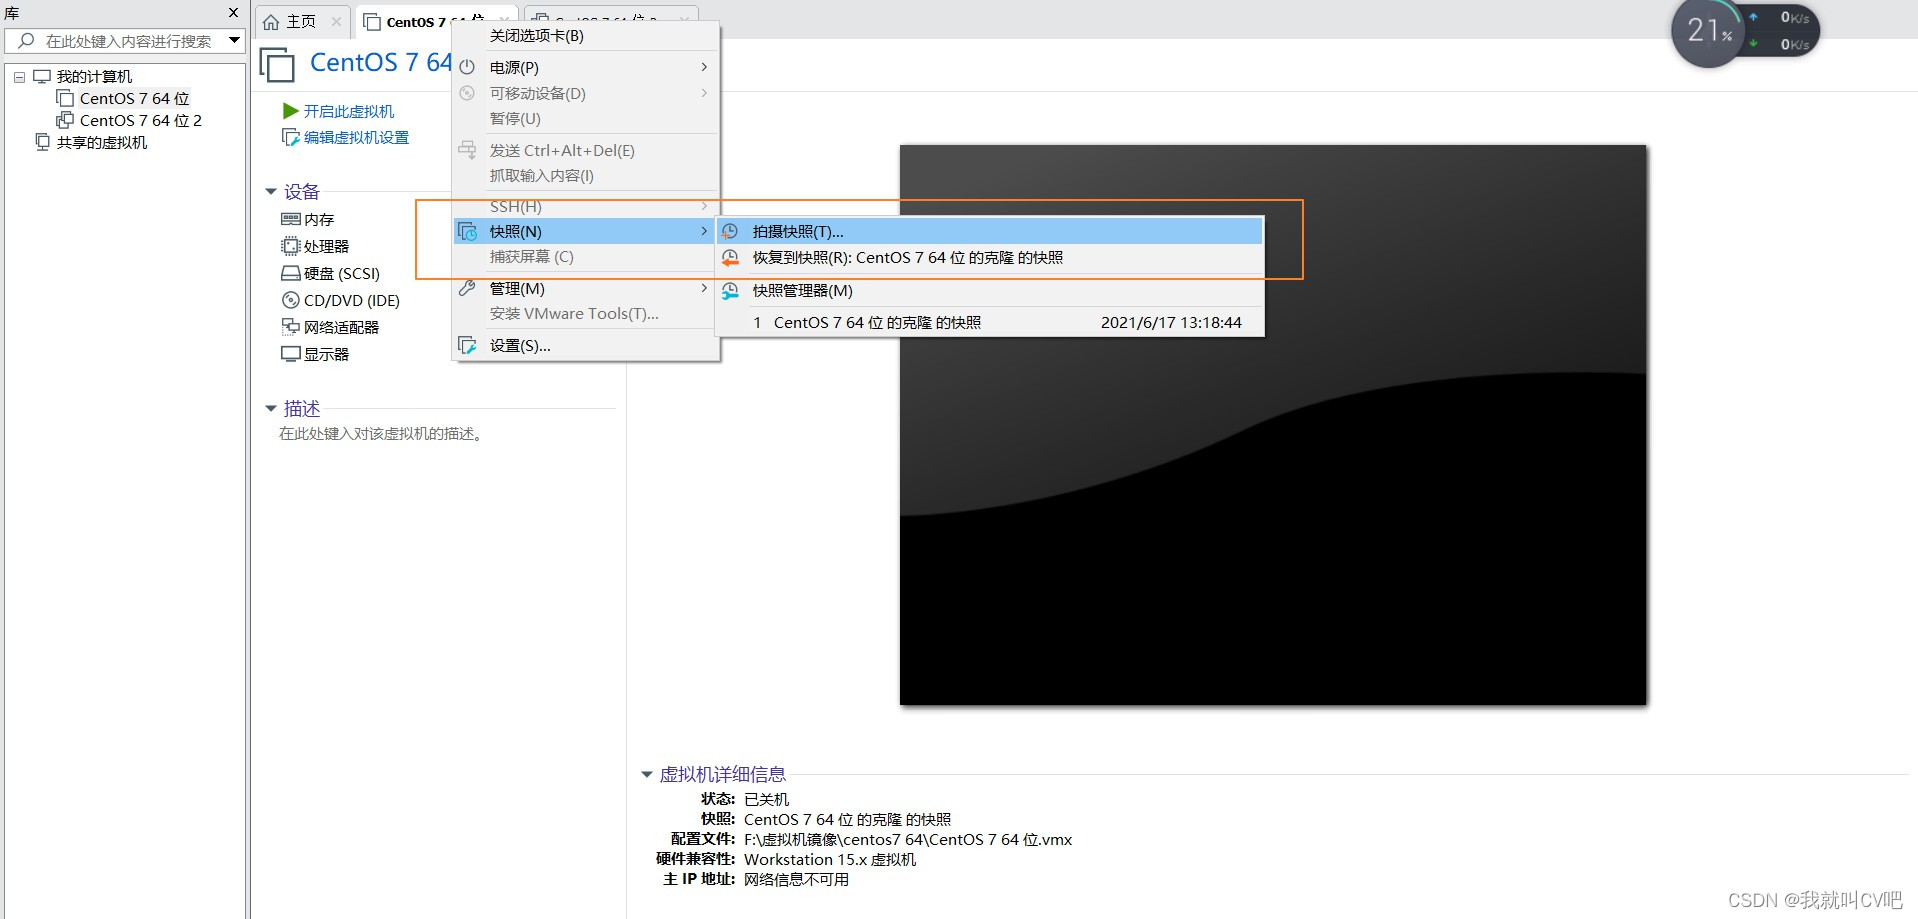Click 编辑虚拟机设置 link
The height and width of the screenshot is (919, 1918).
click(x=356, y=137)
